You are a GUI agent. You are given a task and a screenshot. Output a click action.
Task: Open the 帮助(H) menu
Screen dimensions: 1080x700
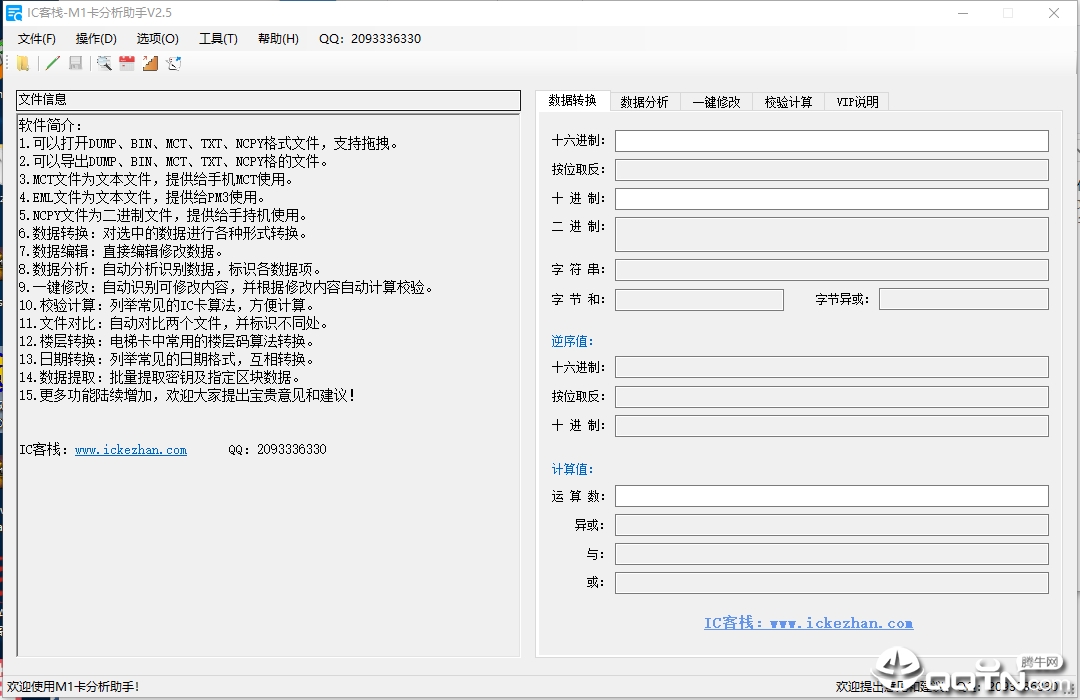coord(277,38)
